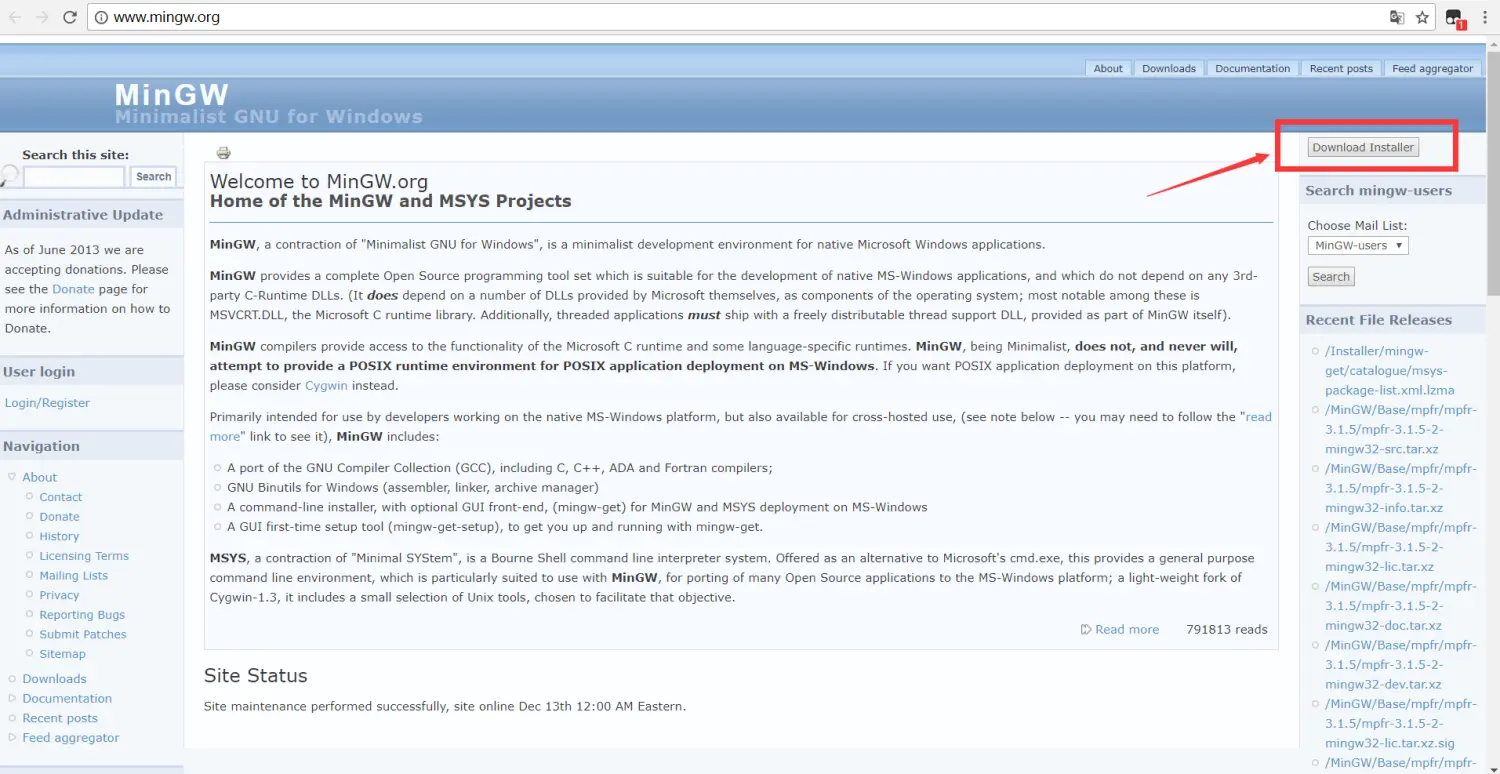This screenshot has width=1500, height=774.
Task: Click the address bar showing www.mingw.org
Action: tap(740, 17)
